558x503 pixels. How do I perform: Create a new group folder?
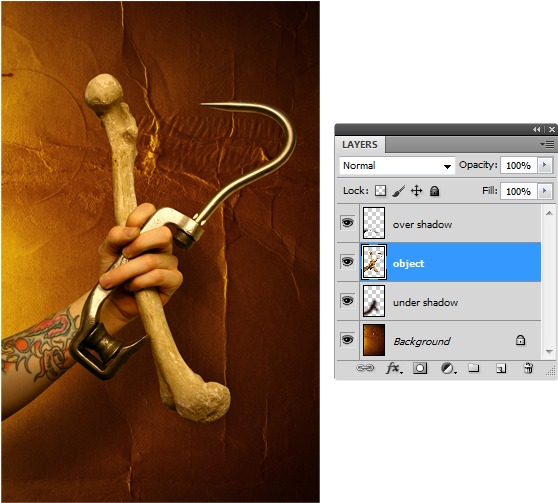pos(474,368)
